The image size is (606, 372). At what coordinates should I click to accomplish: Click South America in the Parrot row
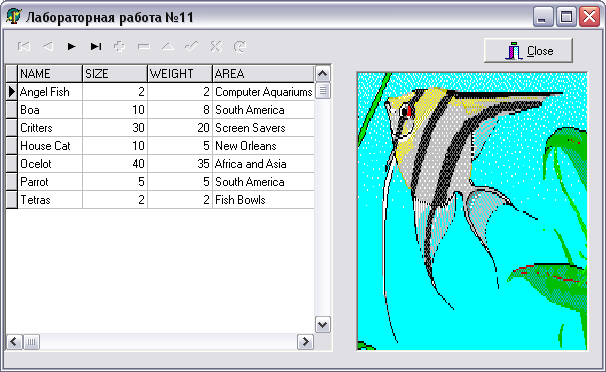pyautogui.click(x=263, y=182)
